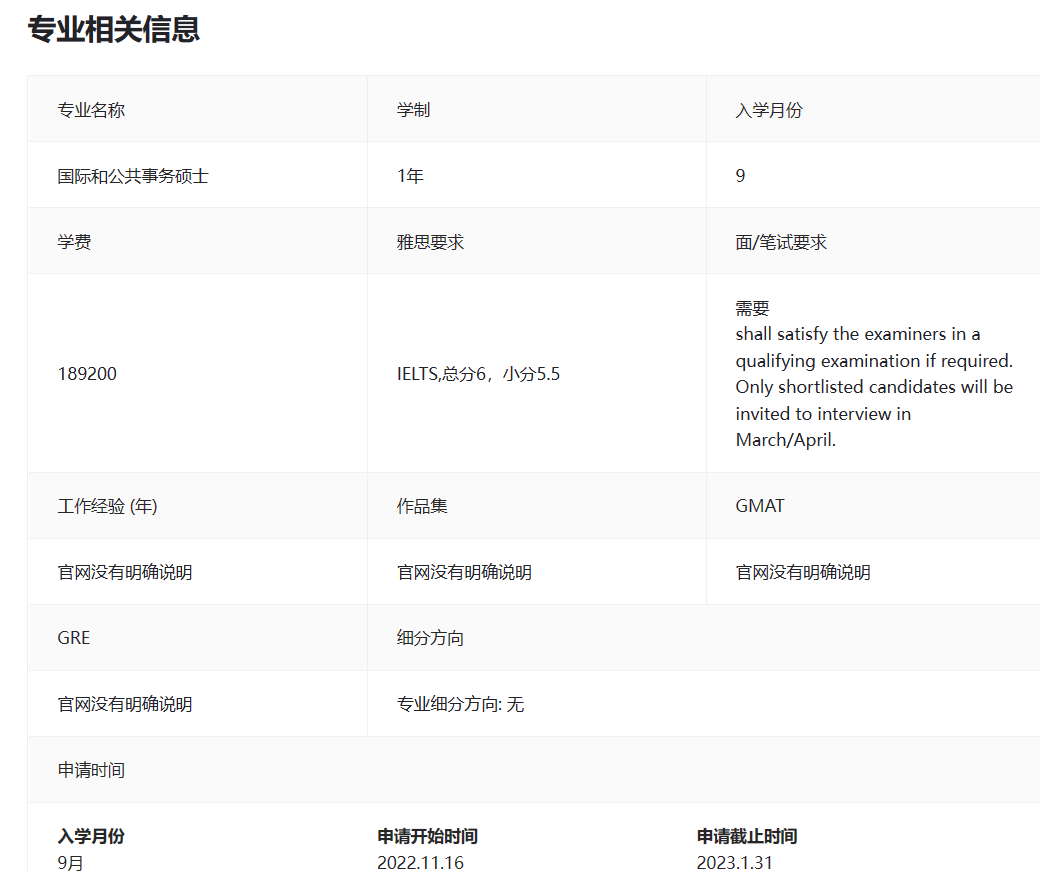This screenshot has height=873, width=1040.
Task: Select the 专业名称 header cell
Action: coord(91,110)
